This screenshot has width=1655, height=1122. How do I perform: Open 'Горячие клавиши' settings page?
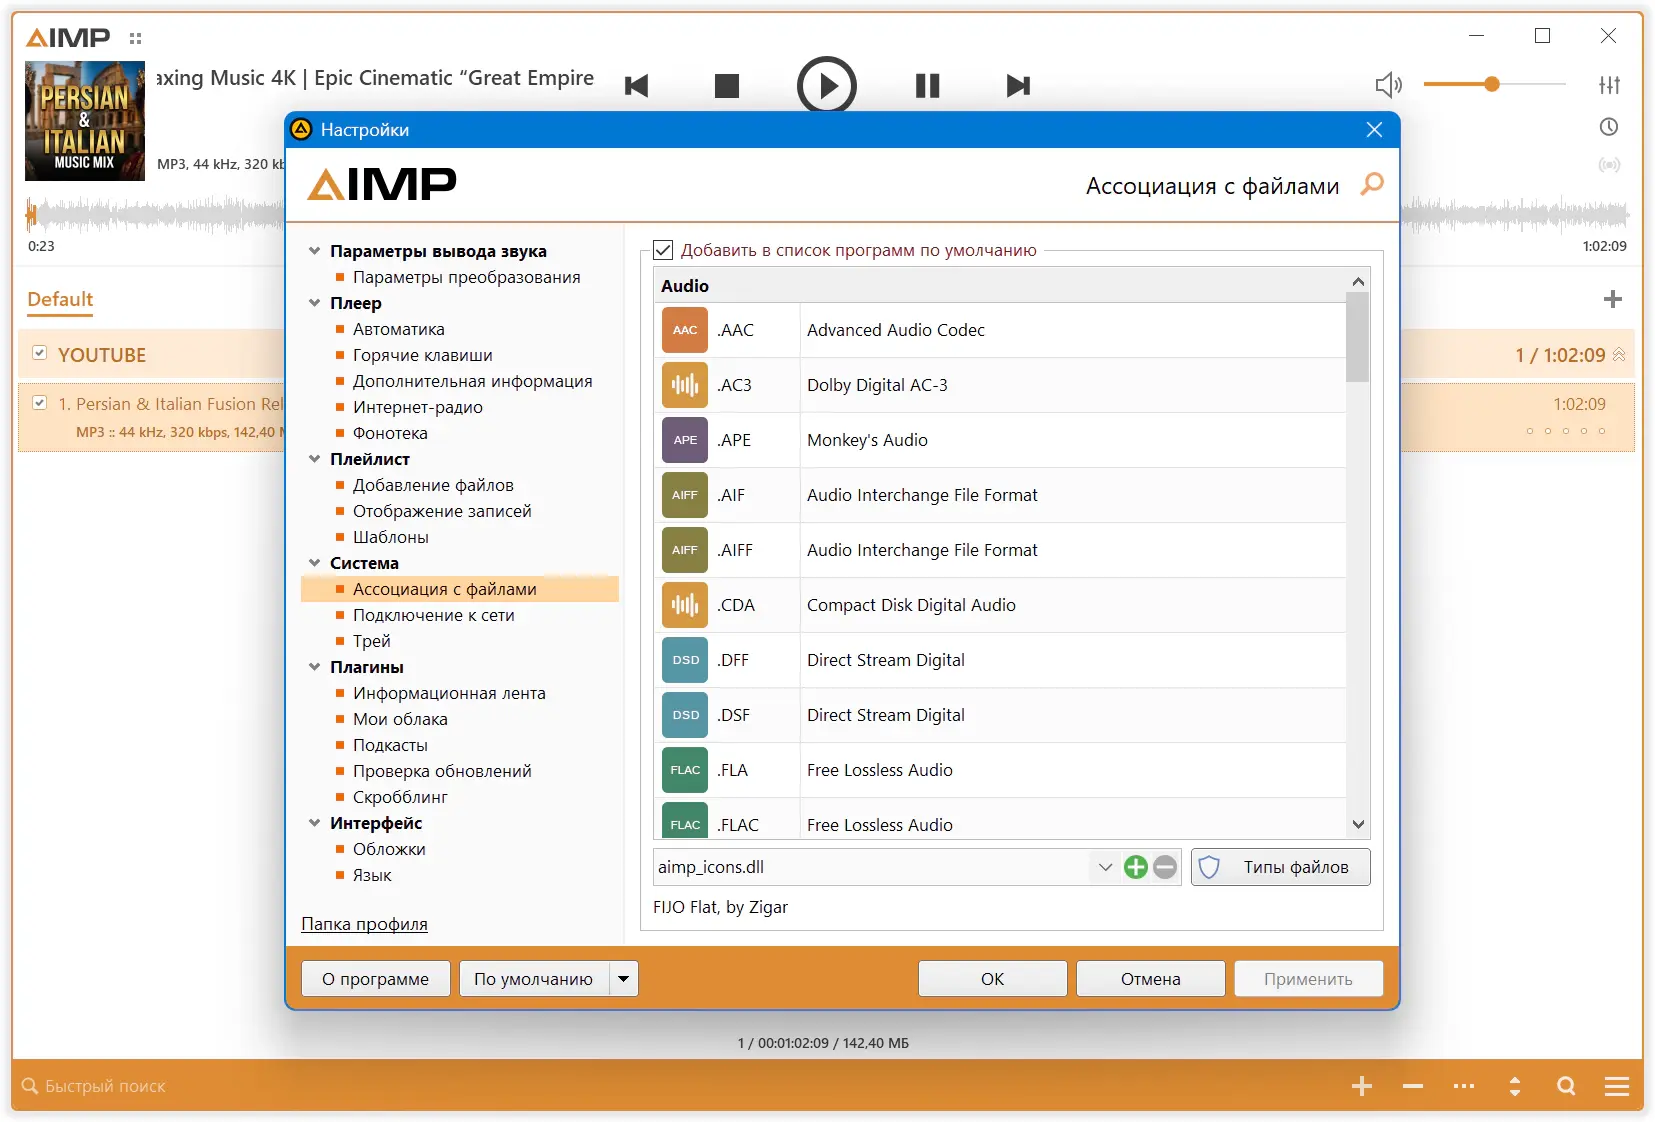click(423, 355)
